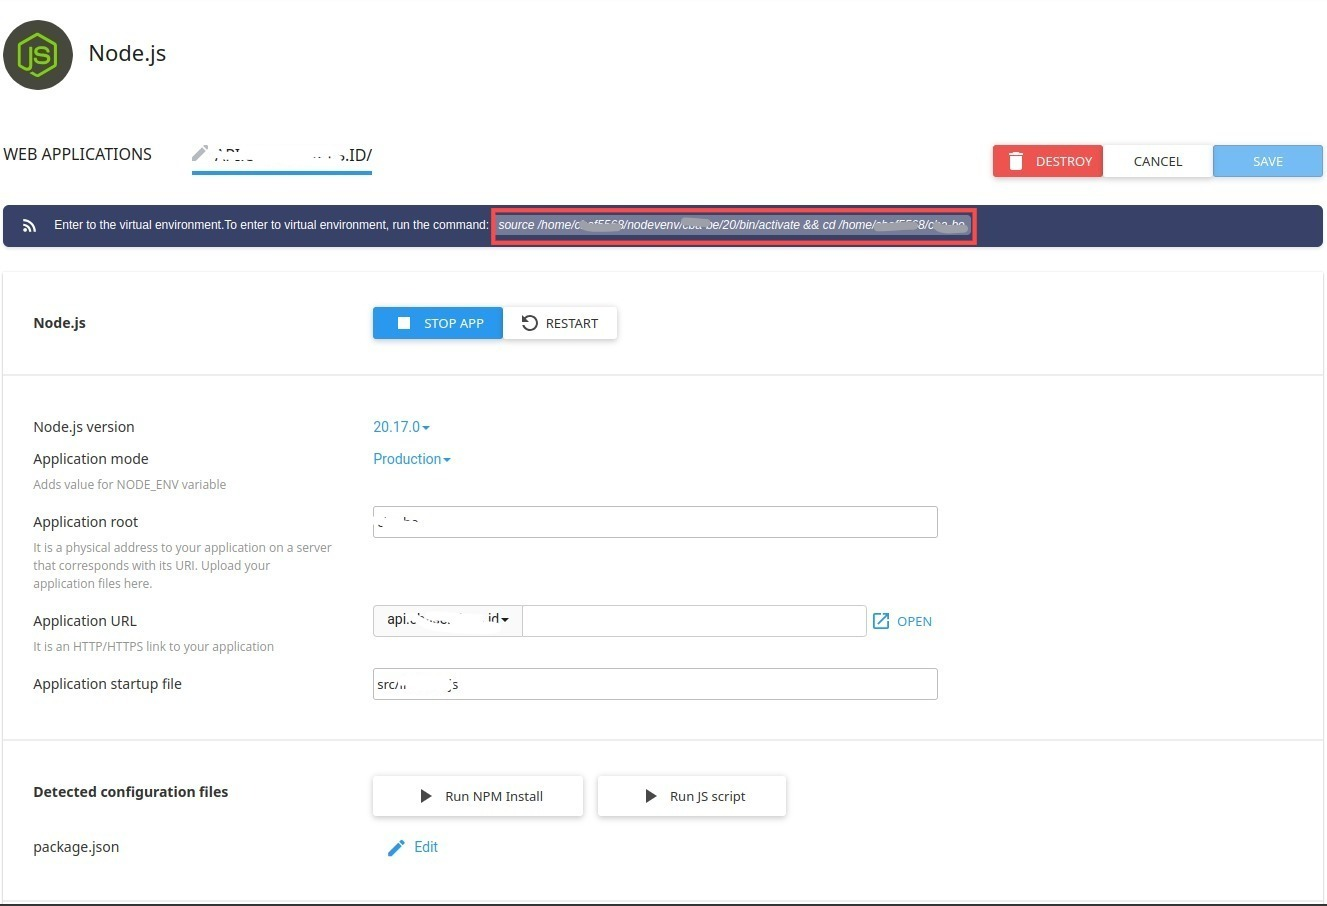Click the feed icon in the info banner
This screenshot has width=1327, height=906.
point(30,226)
